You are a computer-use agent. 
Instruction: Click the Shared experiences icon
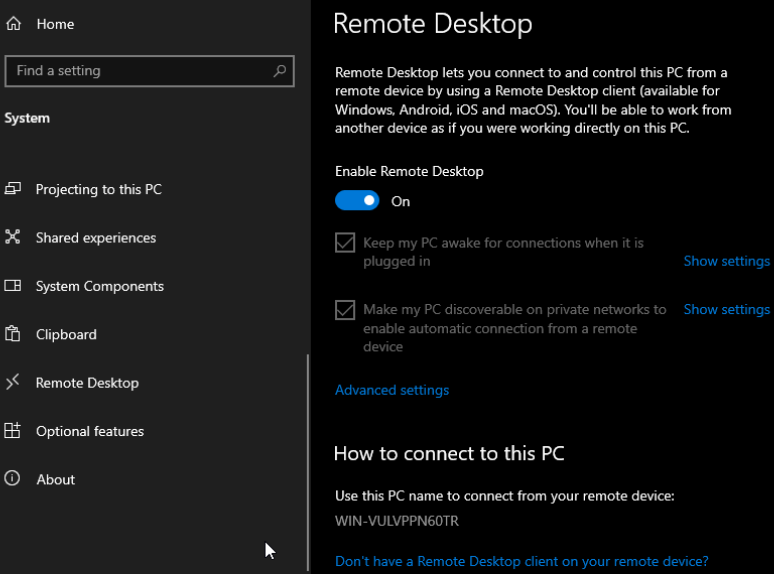13,237
